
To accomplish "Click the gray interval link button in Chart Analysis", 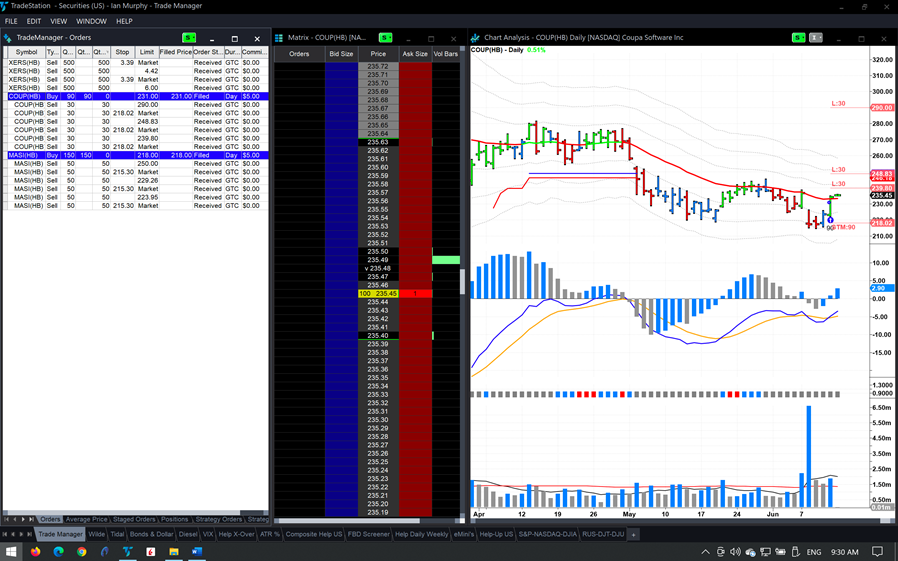I will [x=816, y=38].
